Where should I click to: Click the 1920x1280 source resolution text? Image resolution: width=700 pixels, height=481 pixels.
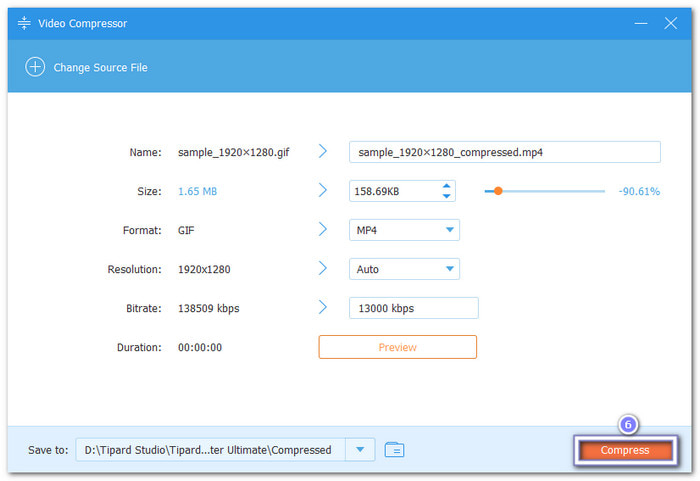[204, 269]
